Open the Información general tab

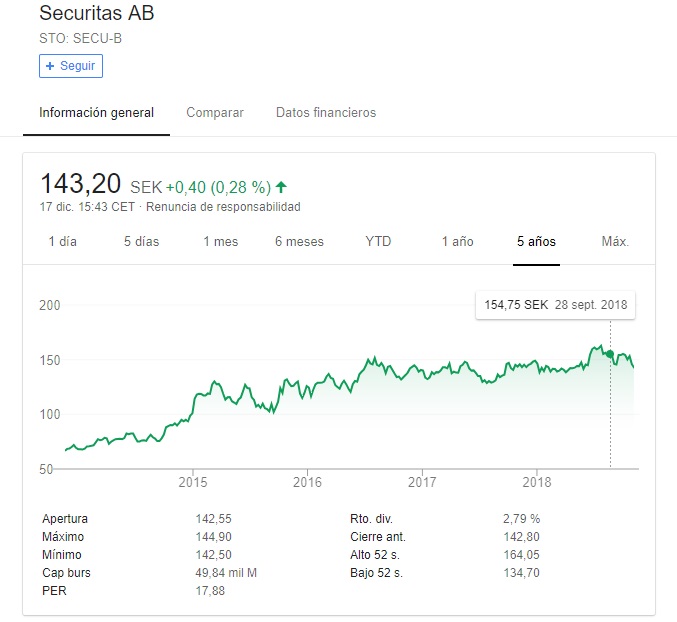pyautogui.click(x=96, y=113)
